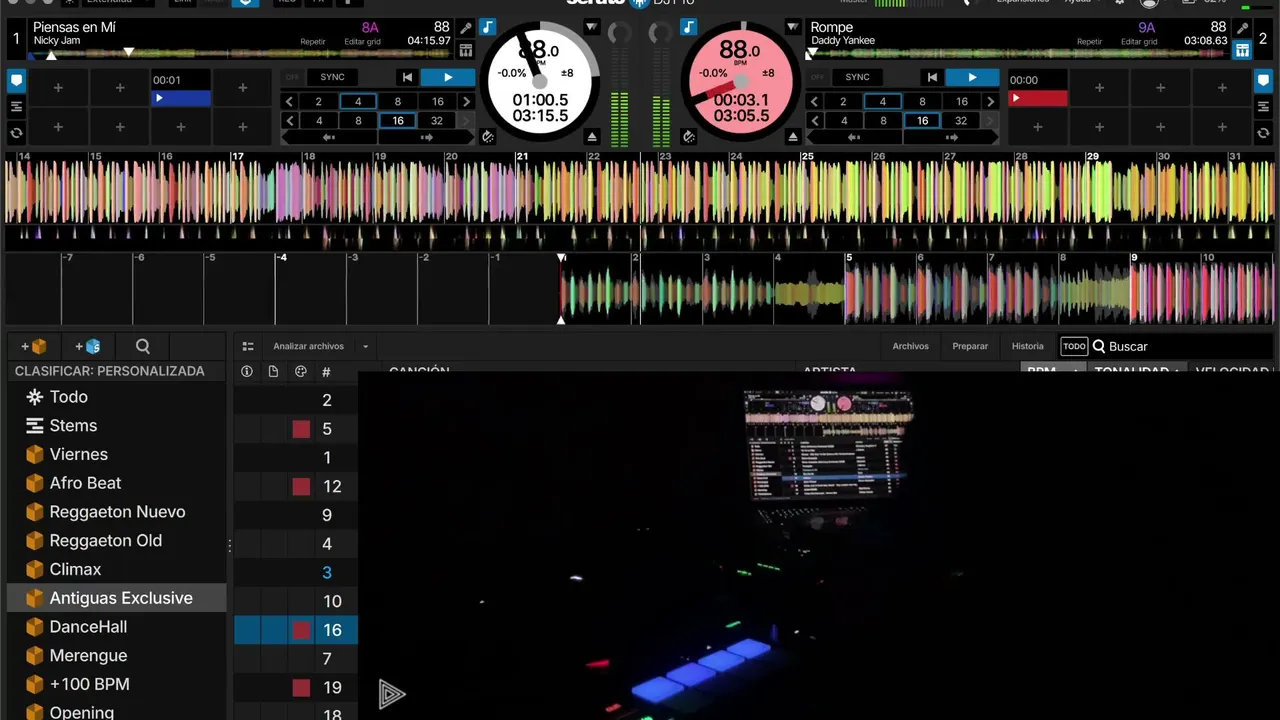Shift deck 1 loop sizes right
This screenshot has height=720, width=1280.
coord(466,101)
